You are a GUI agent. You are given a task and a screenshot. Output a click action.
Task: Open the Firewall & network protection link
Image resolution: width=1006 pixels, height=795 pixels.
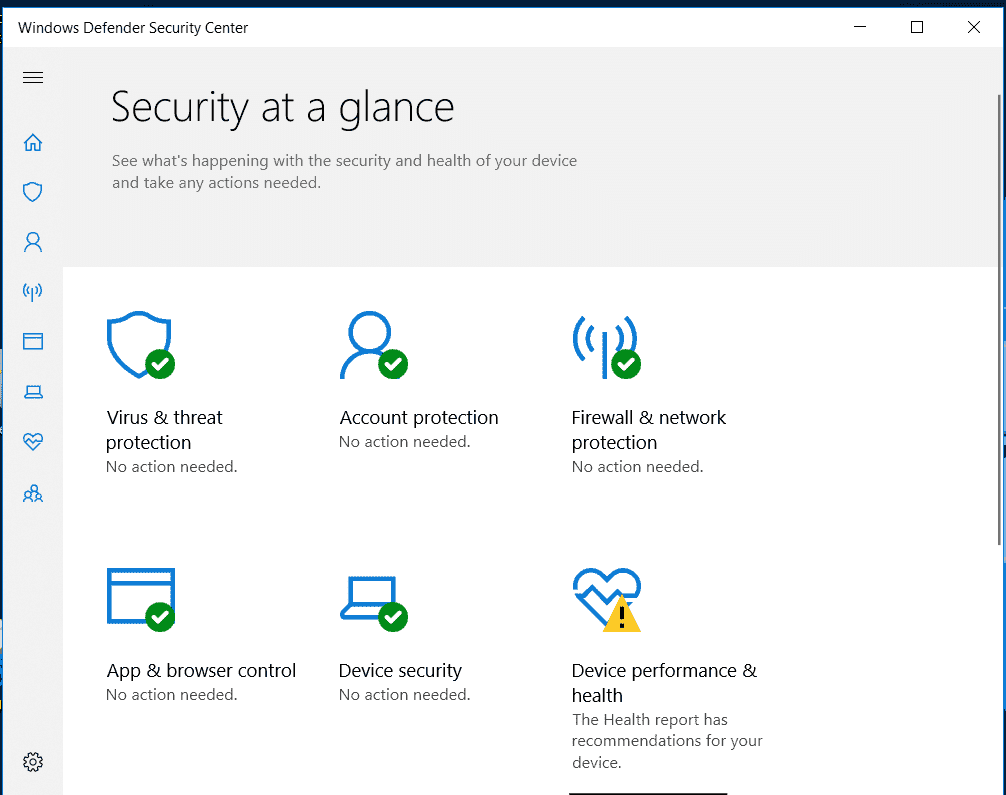649,430
